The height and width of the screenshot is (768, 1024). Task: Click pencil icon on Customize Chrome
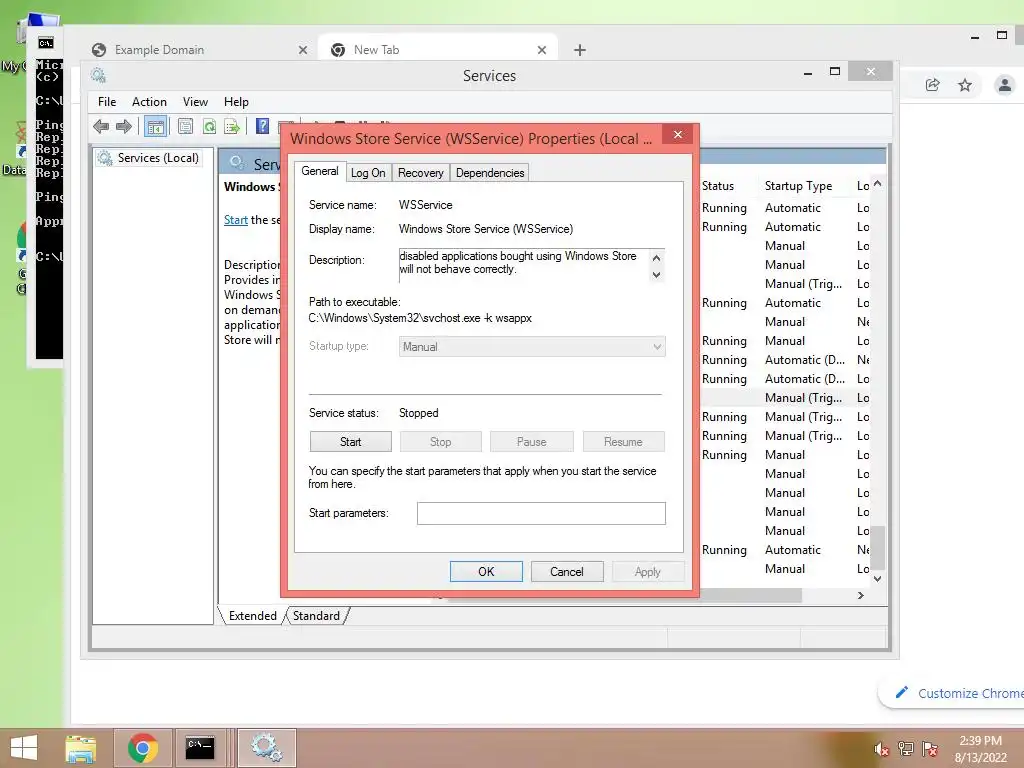902,693
